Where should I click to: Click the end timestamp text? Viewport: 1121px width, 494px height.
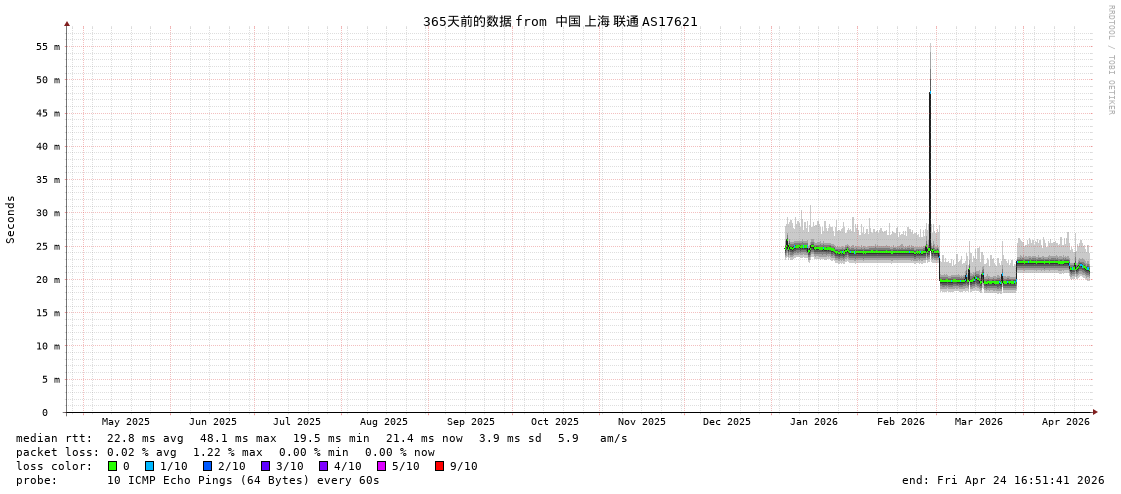[1002, 480]
